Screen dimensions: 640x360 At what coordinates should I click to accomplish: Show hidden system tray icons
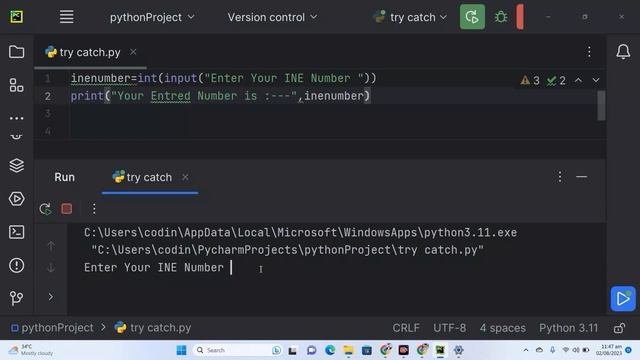526,350
